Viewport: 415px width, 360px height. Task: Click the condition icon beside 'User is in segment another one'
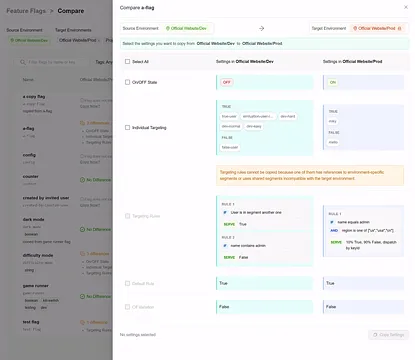click(x=225, y=212)
